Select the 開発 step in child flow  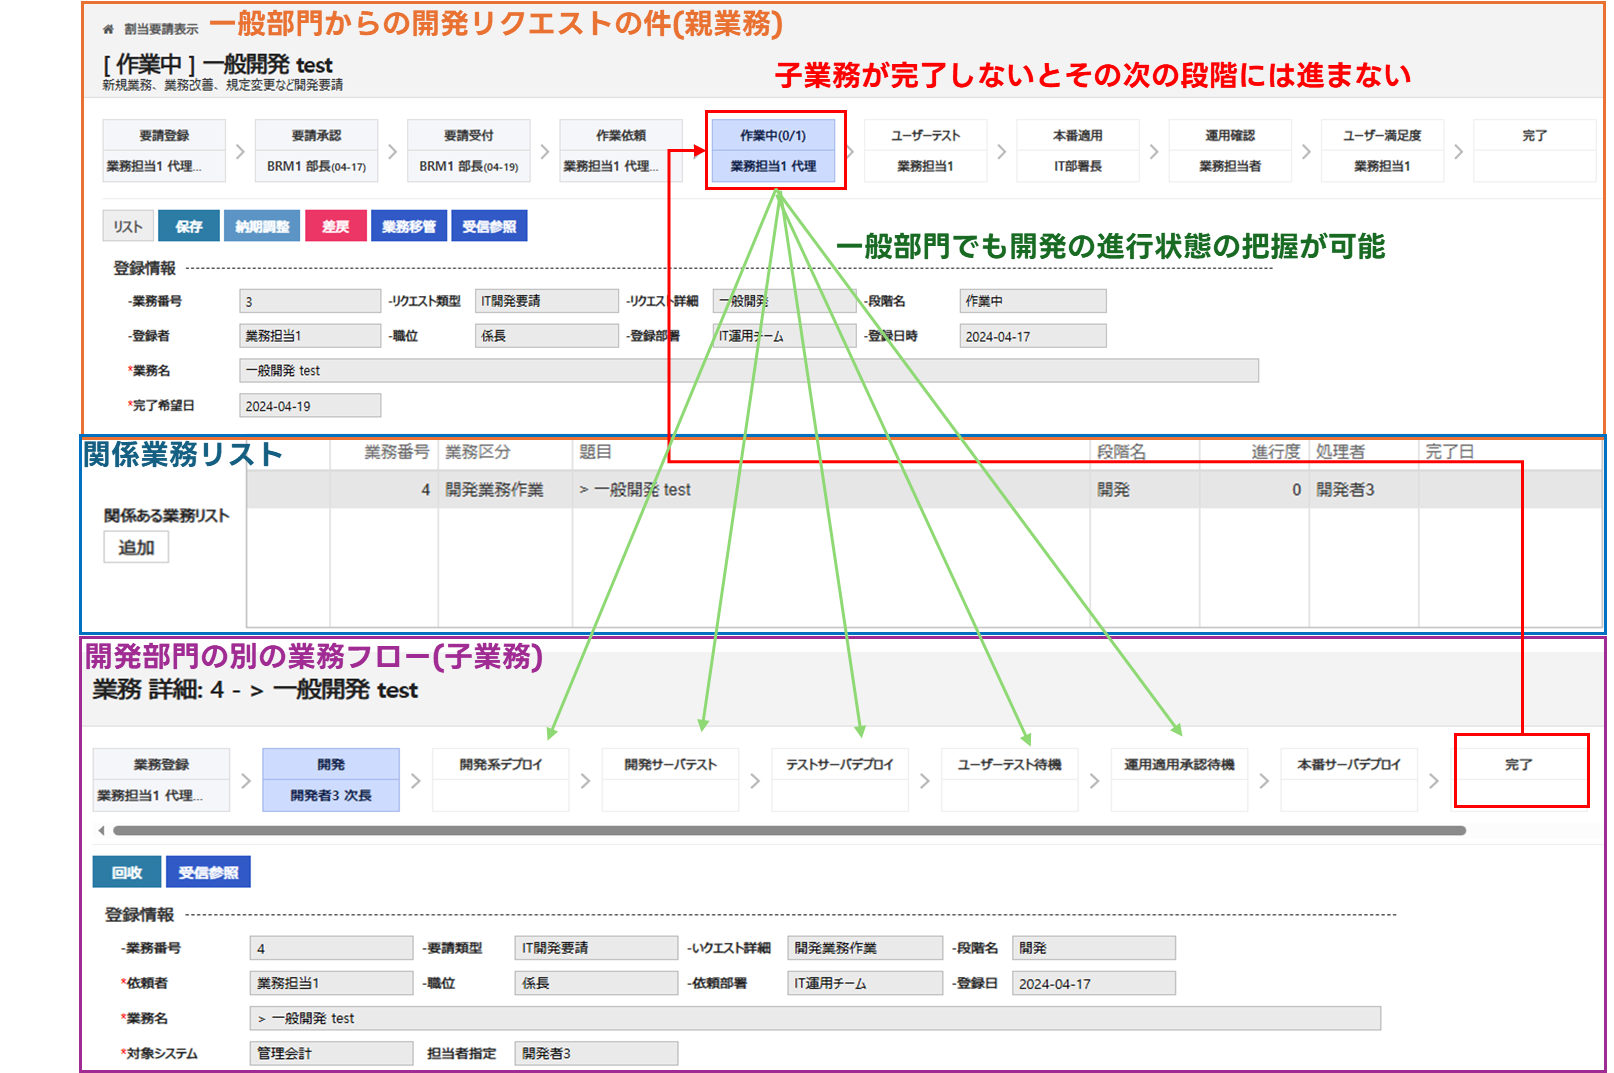[x=331, y=779]
